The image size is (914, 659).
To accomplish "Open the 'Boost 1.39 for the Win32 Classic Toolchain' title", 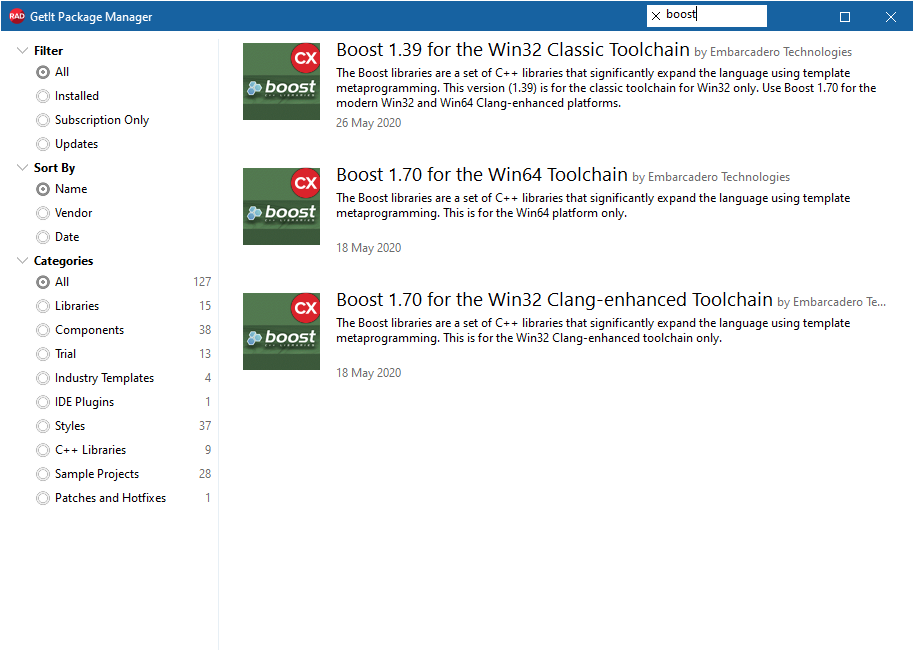I will (513, 50).
